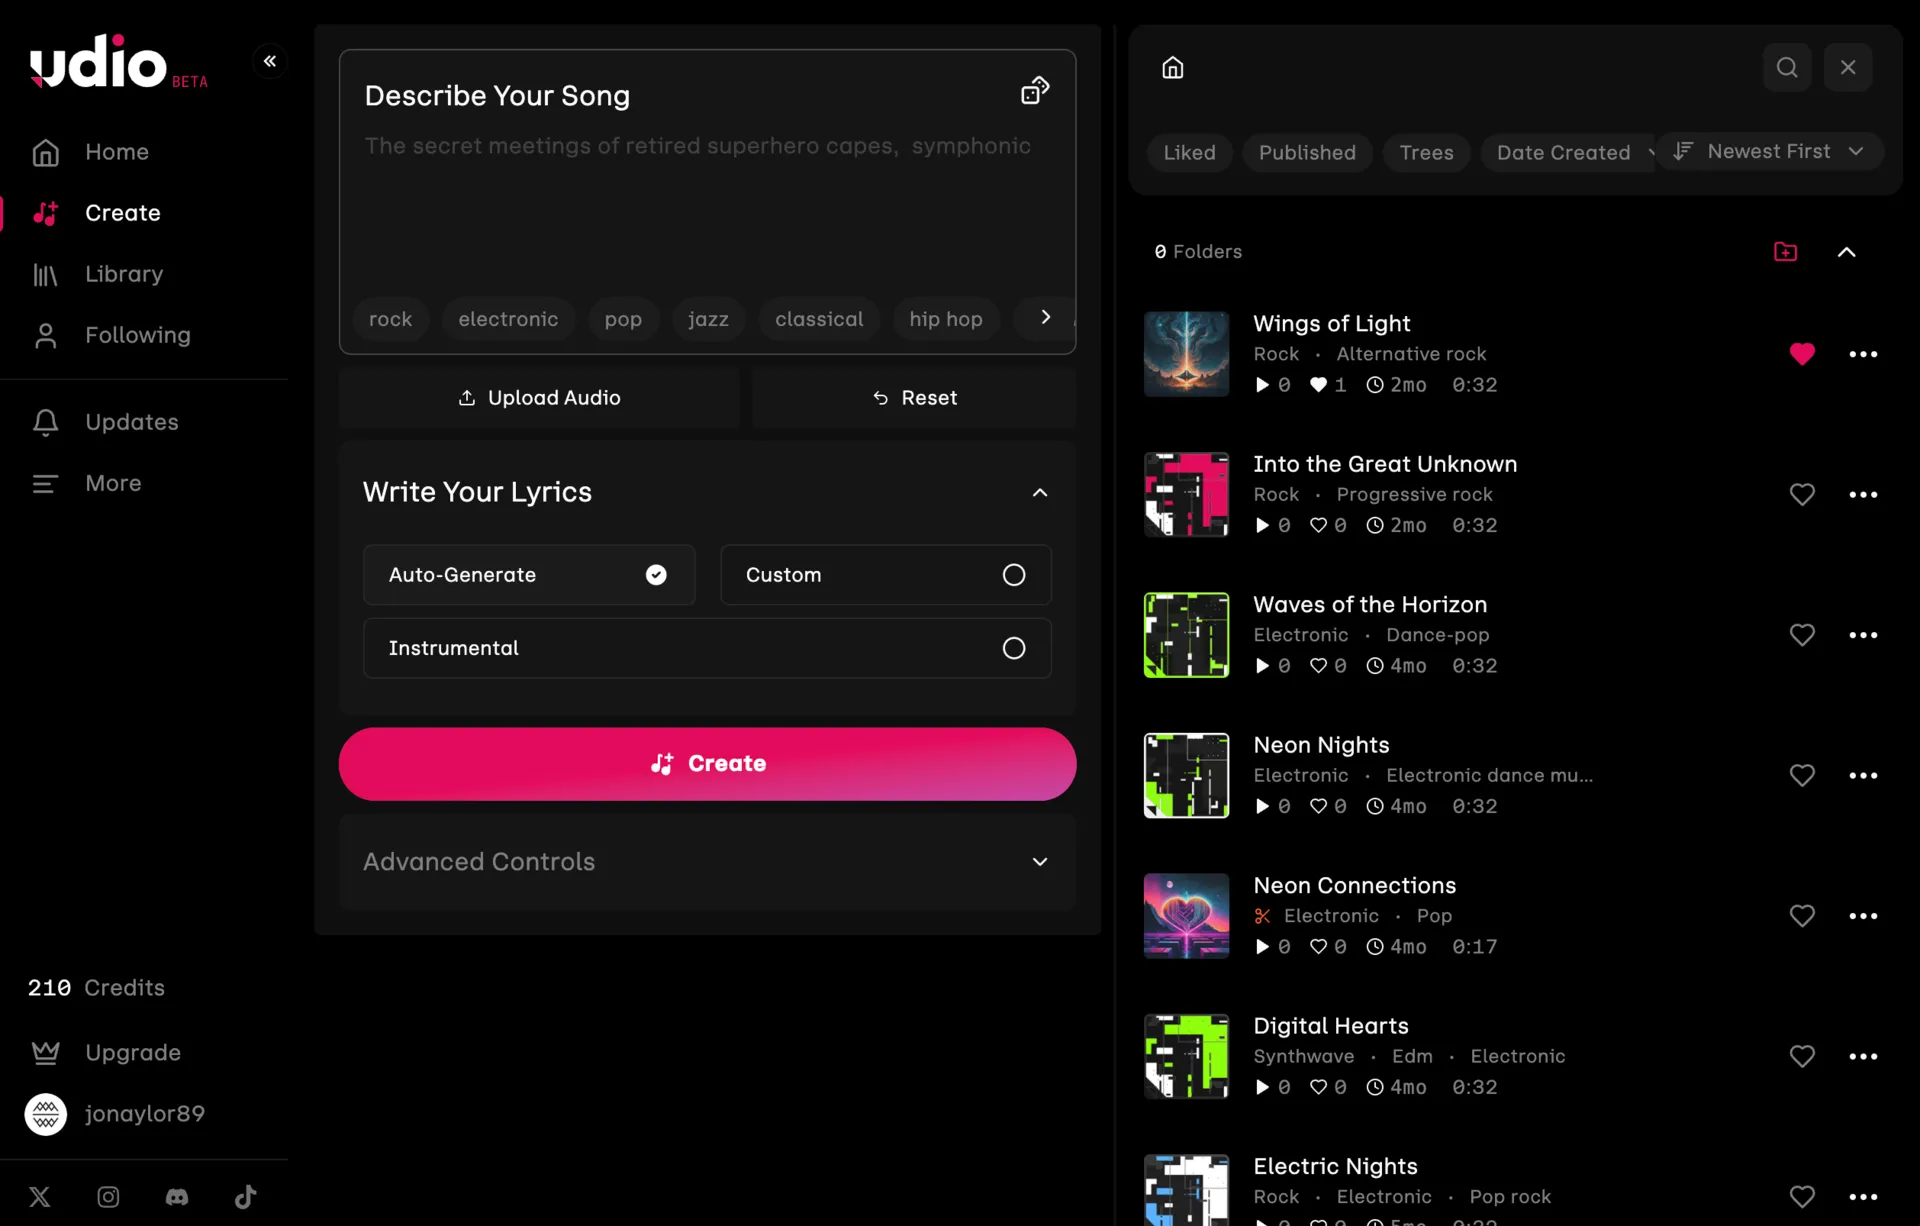1920x1226 pixels.
Task: Expand the Advanced Controls section
Action: (1040, 861)
